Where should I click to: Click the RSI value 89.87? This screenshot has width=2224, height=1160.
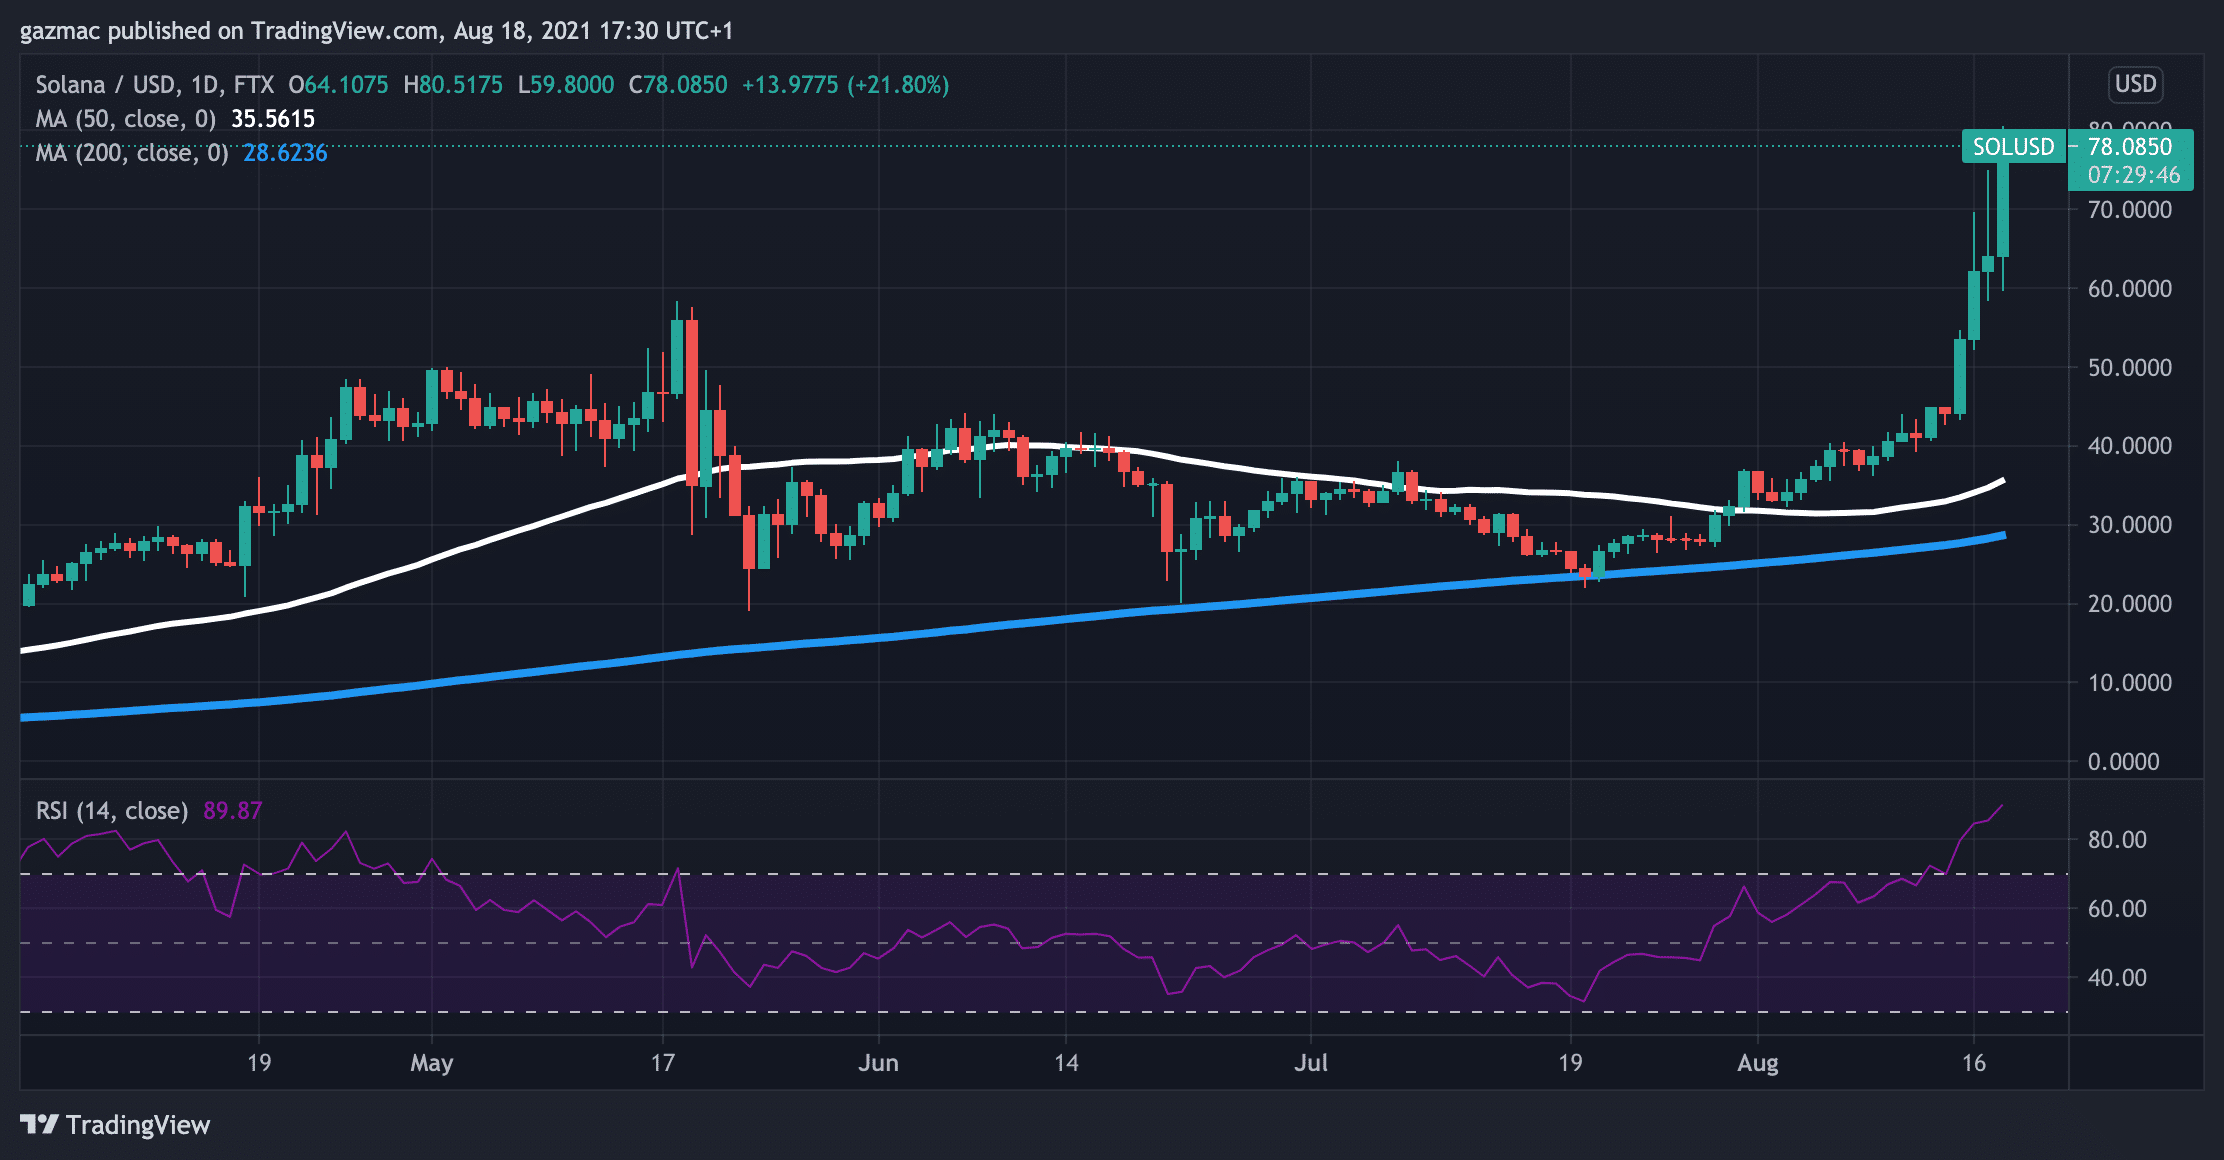click(230, 811)
